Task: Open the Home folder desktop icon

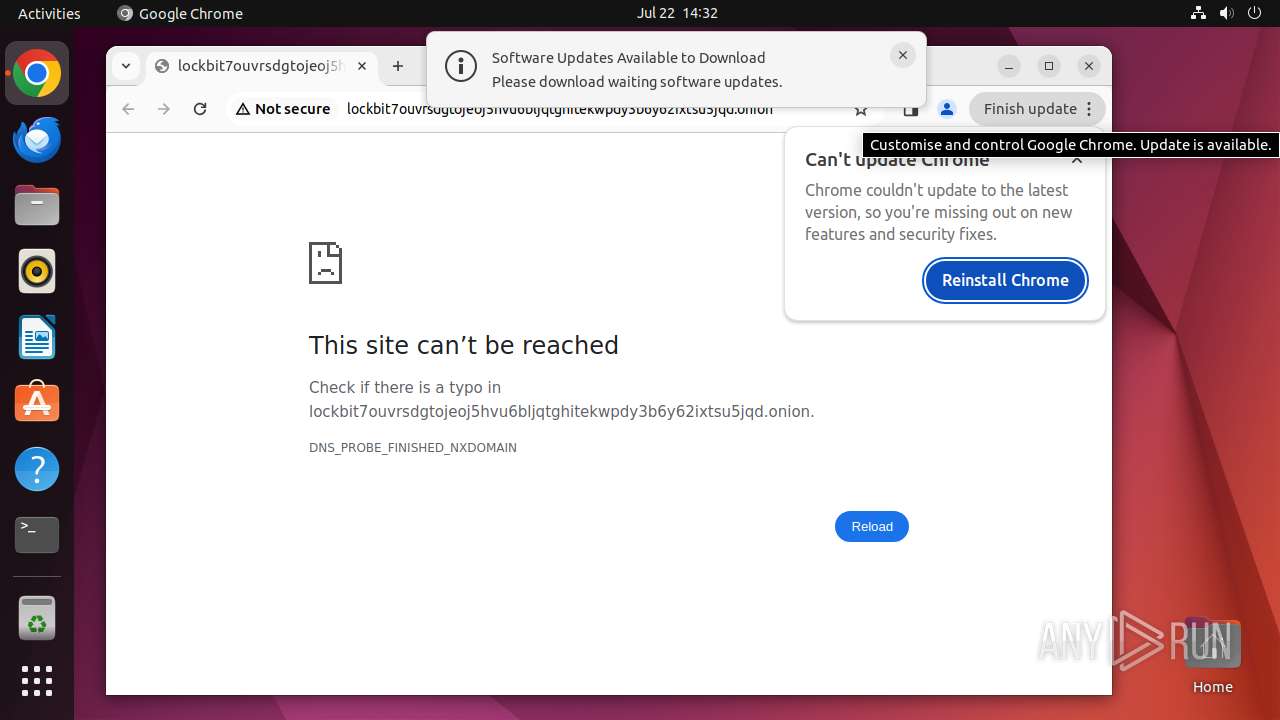Action: click(x=1212, y=655)
